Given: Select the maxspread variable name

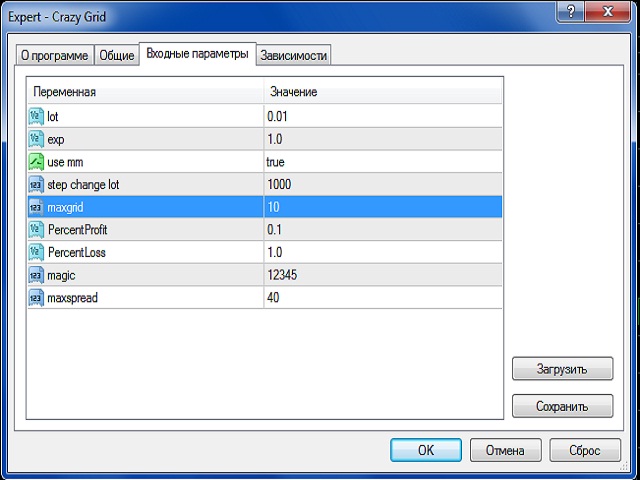Looking at the screenshot, I should [x=73, y=298].
